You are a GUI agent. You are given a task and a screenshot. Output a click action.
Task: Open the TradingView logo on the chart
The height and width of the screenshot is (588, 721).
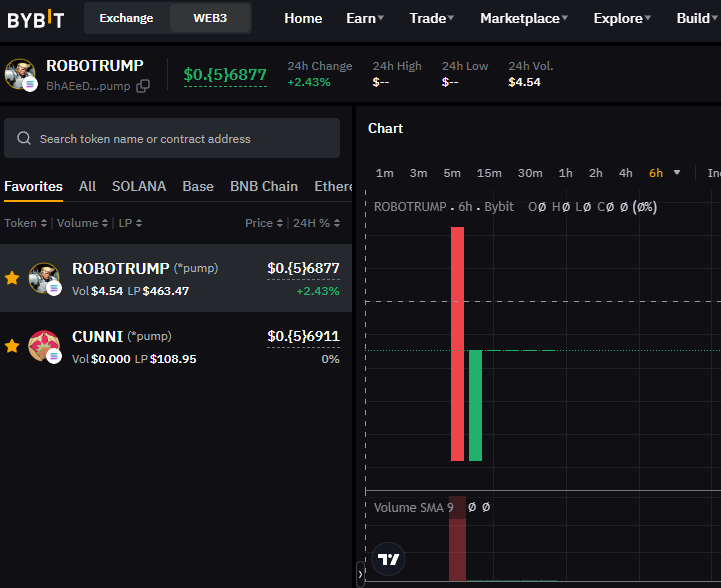(388, 559)
